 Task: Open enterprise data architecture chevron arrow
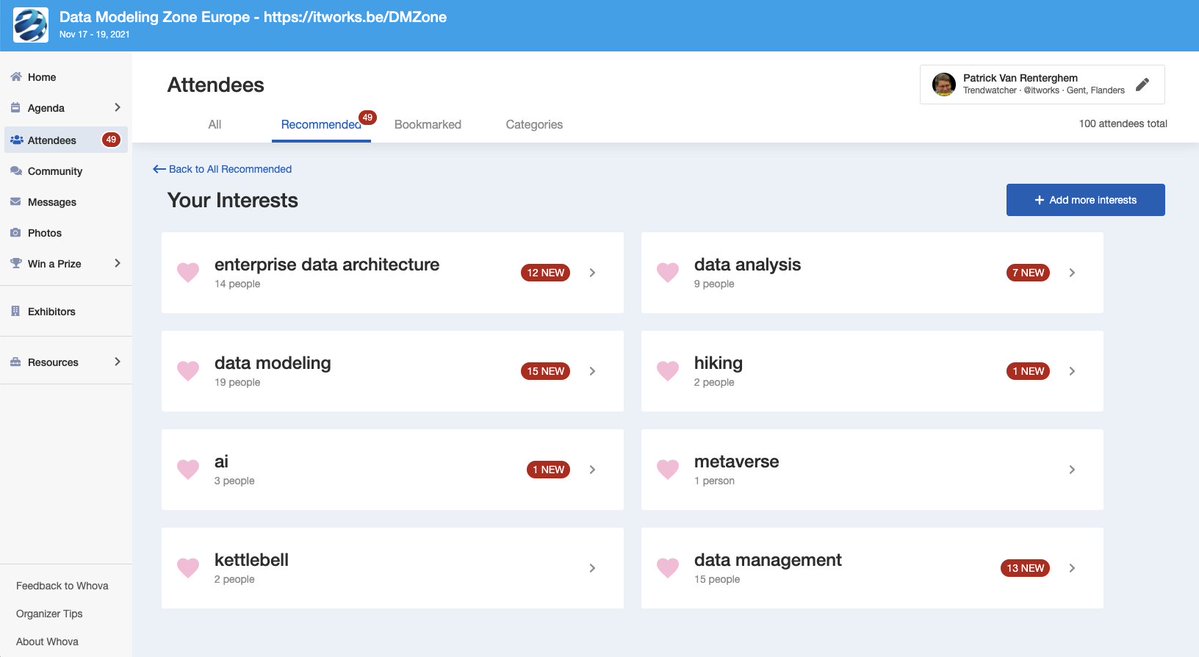tap(593, 272)
